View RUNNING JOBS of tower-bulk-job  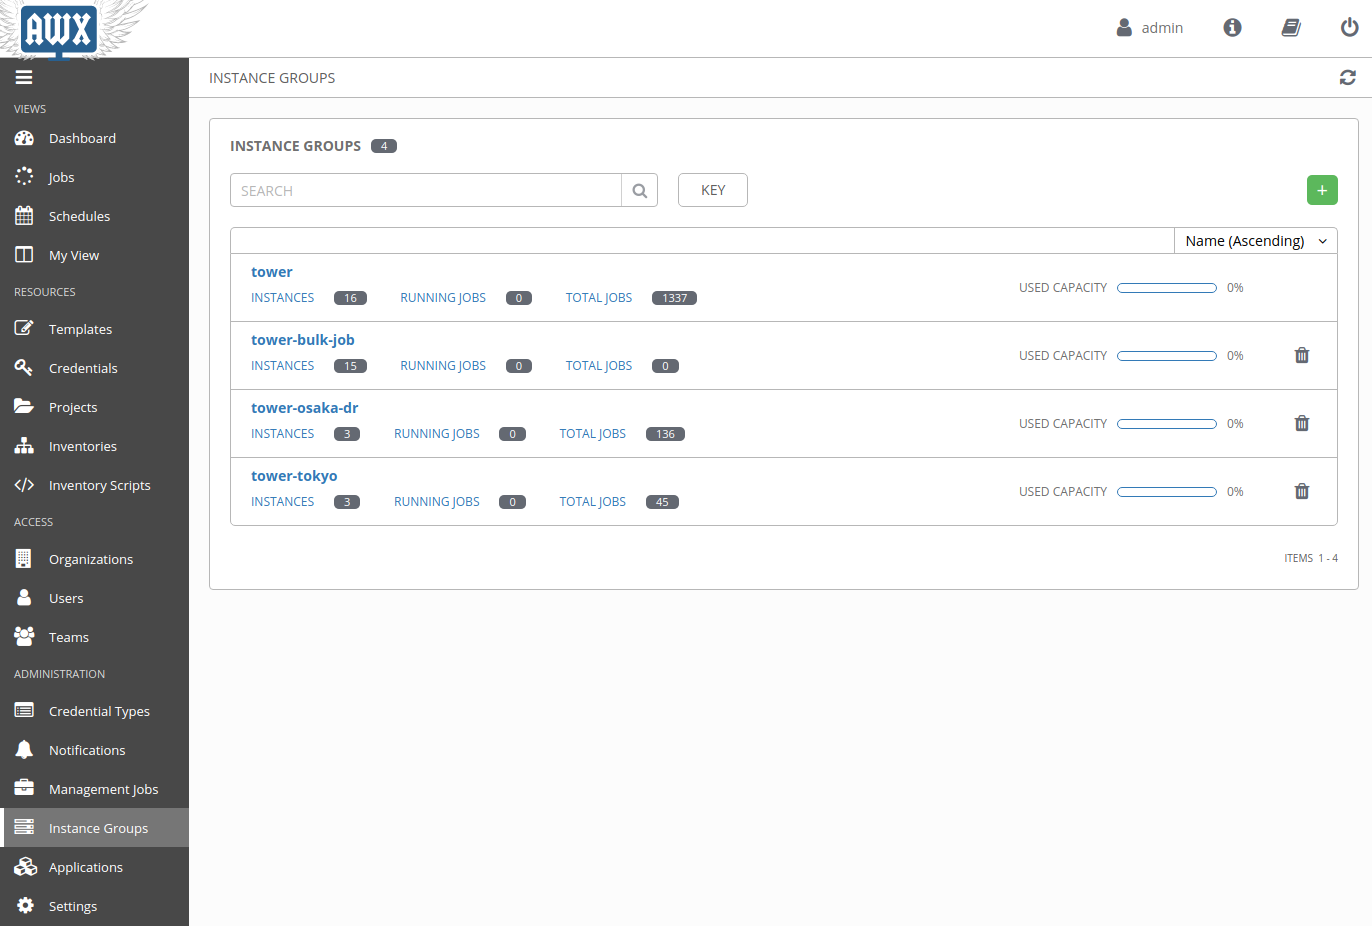pyautogui.click(x=443, y=366)
